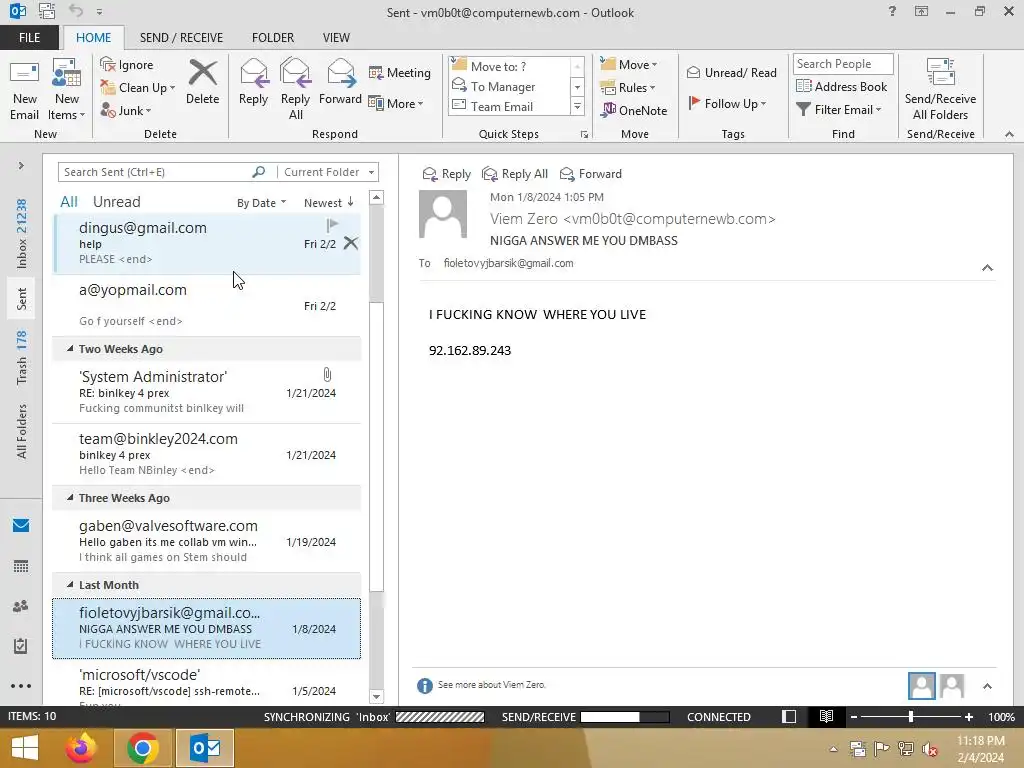The image size is (1024, 768).
Task: Open the a@yopmail.com message
Action: [206, 305]
